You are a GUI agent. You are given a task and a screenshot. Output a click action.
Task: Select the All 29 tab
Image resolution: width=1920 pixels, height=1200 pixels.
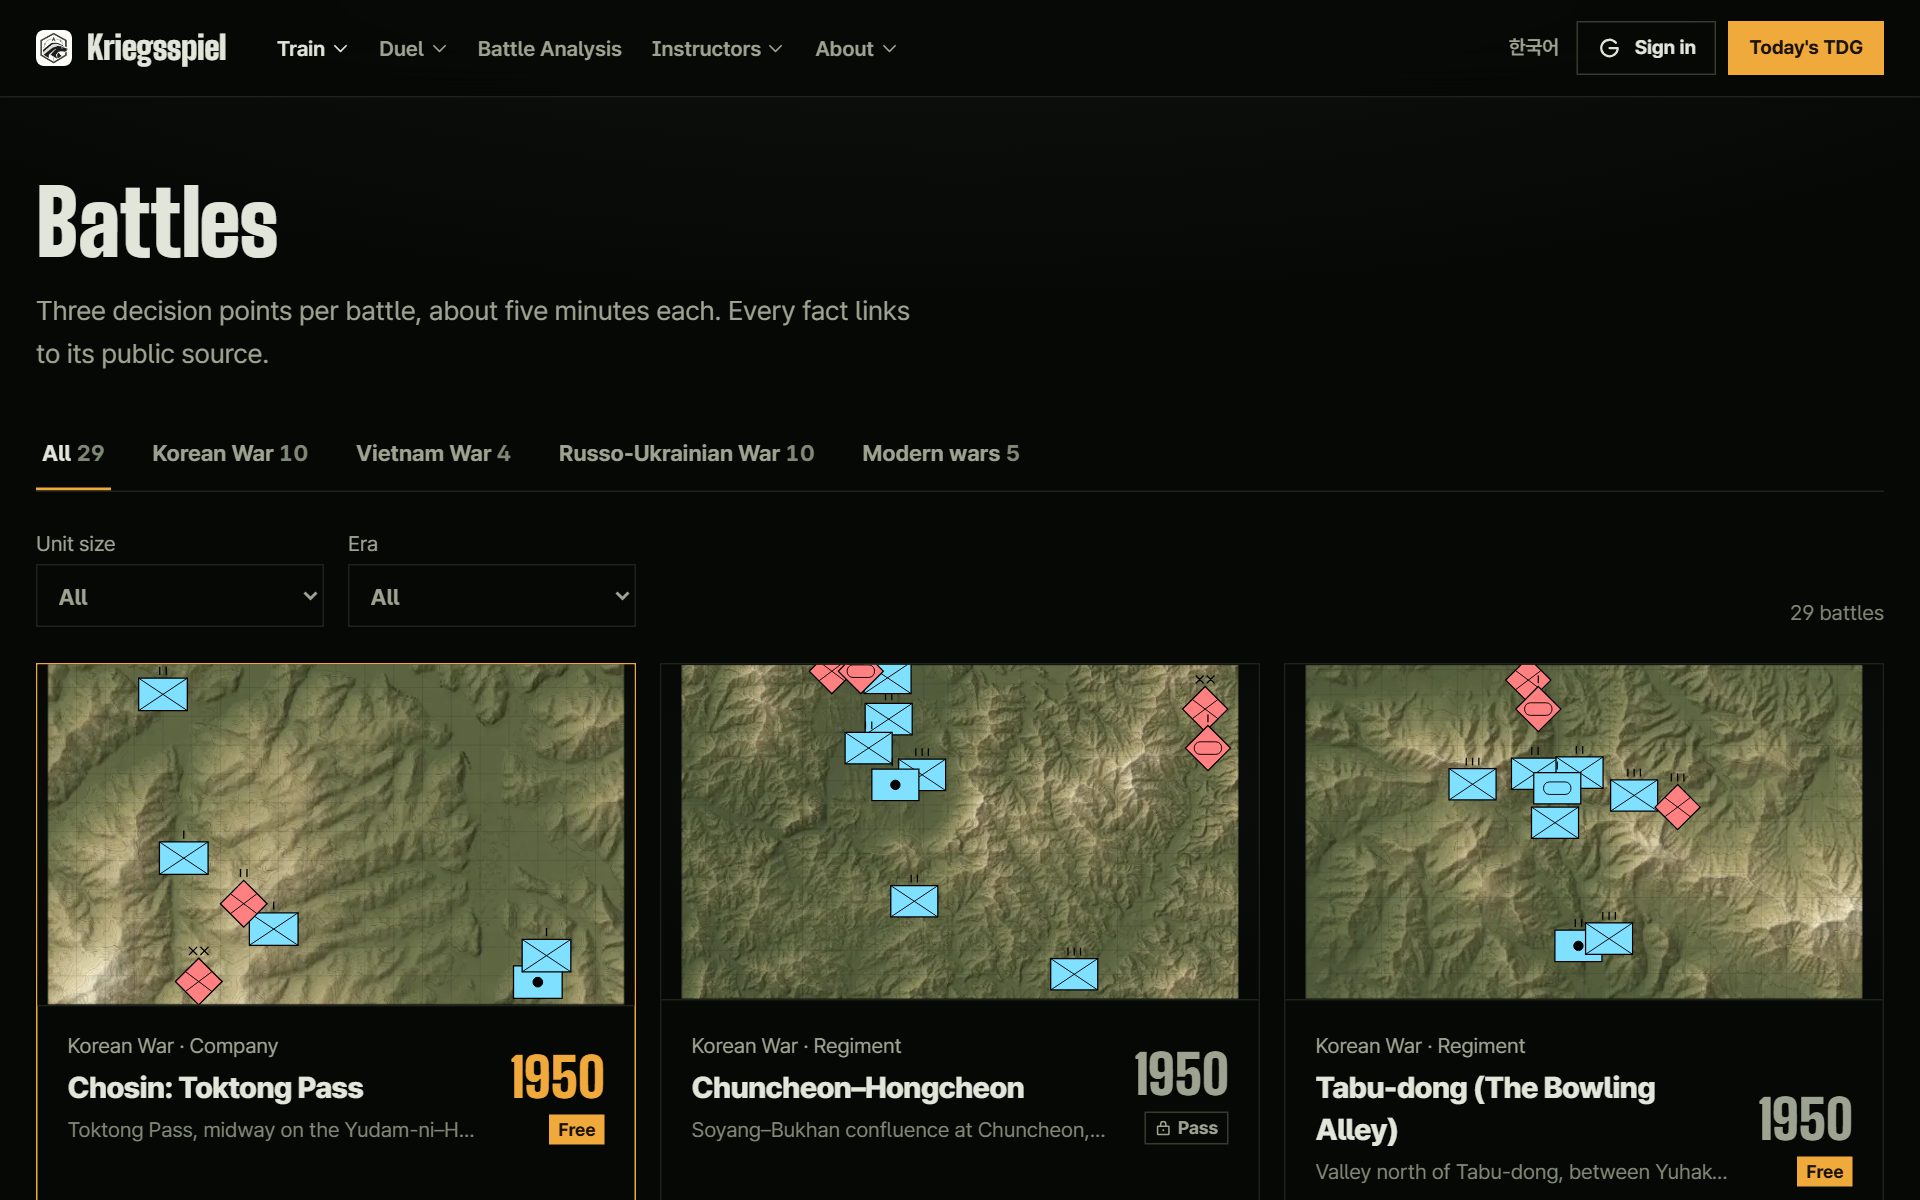point(73,454)
